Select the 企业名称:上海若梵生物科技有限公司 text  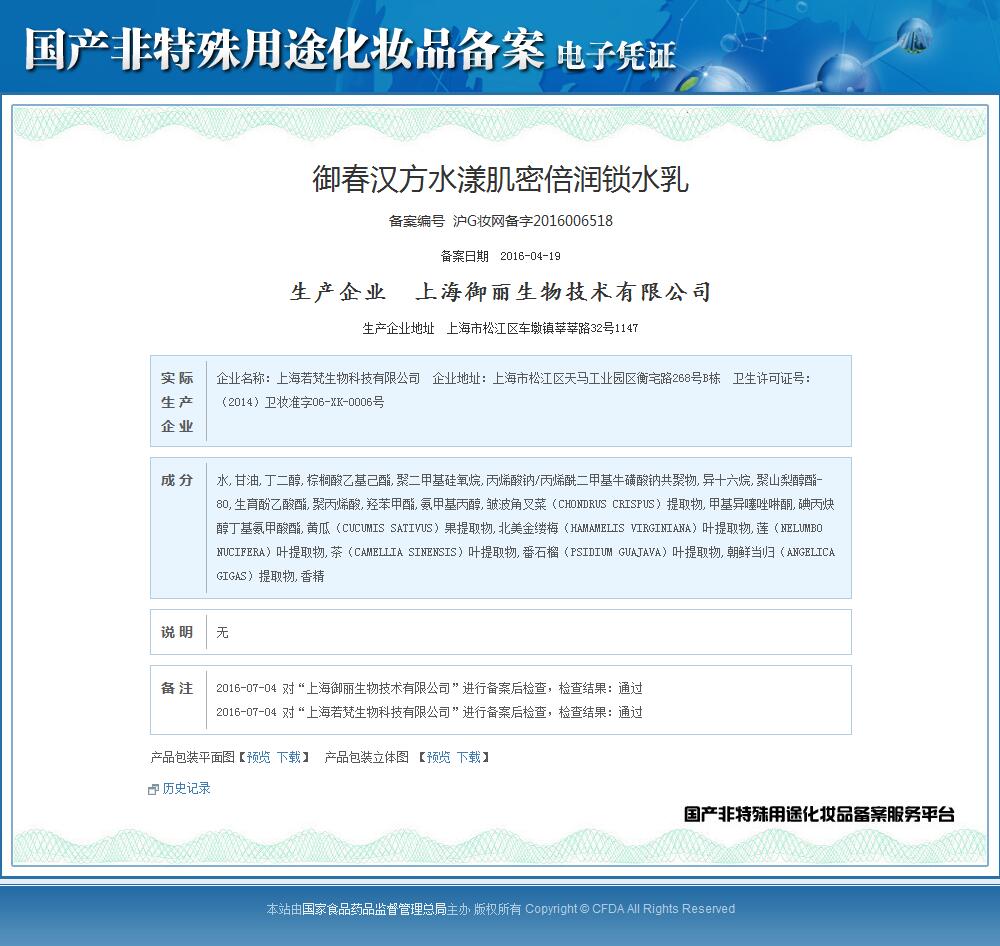click(318, 378)
